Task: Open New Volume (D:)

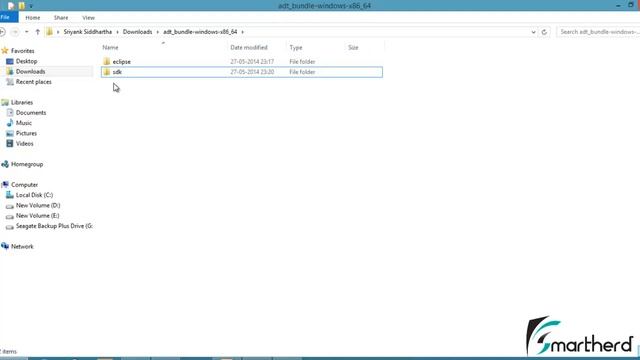Action: [x=38, y=205]
